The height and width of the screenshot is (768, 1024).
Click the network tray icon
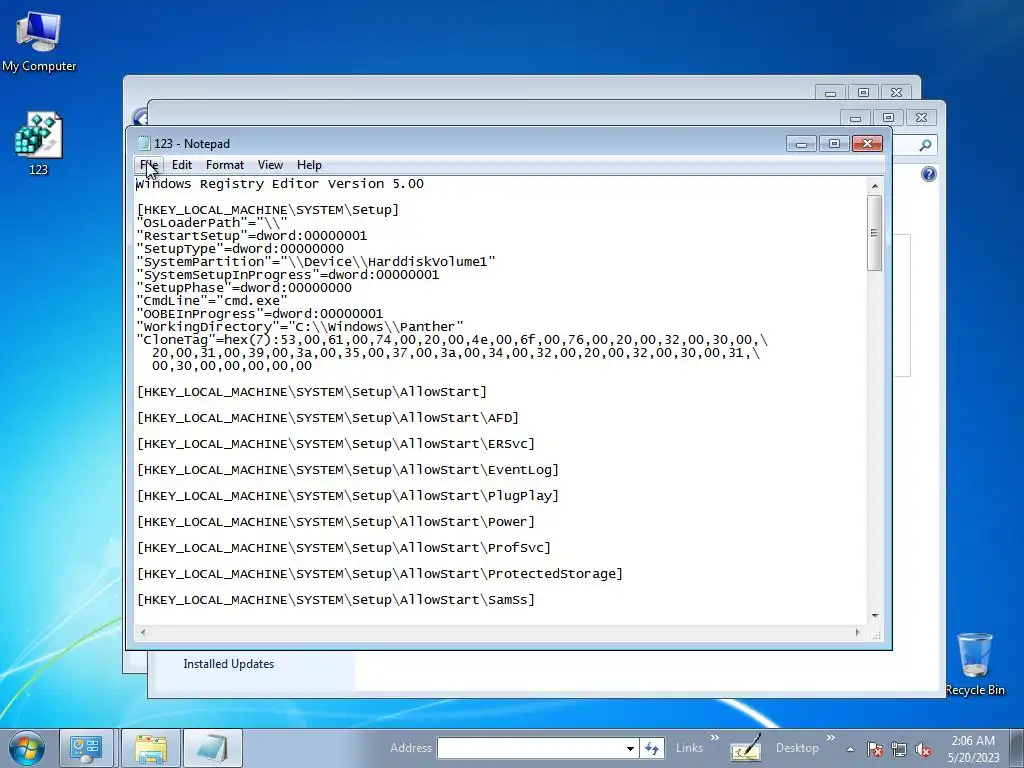899,749
